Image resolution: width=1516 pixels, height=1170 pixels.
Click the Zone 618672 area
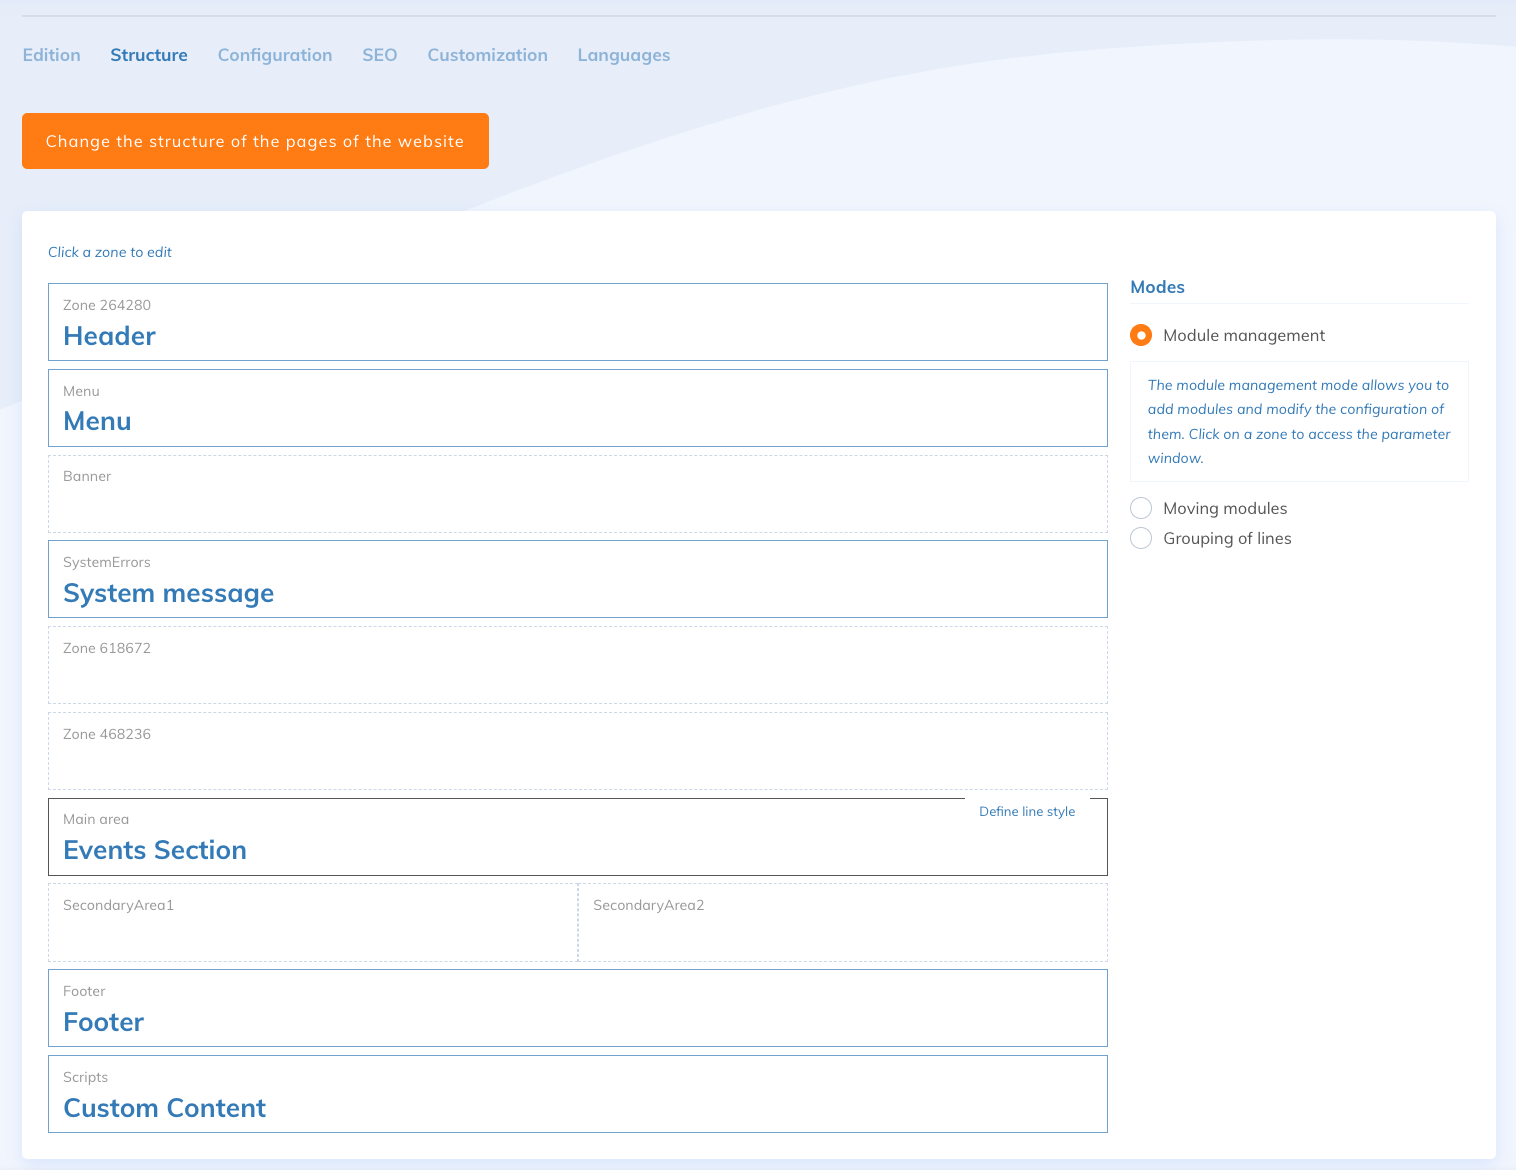[x=577, y=665]
